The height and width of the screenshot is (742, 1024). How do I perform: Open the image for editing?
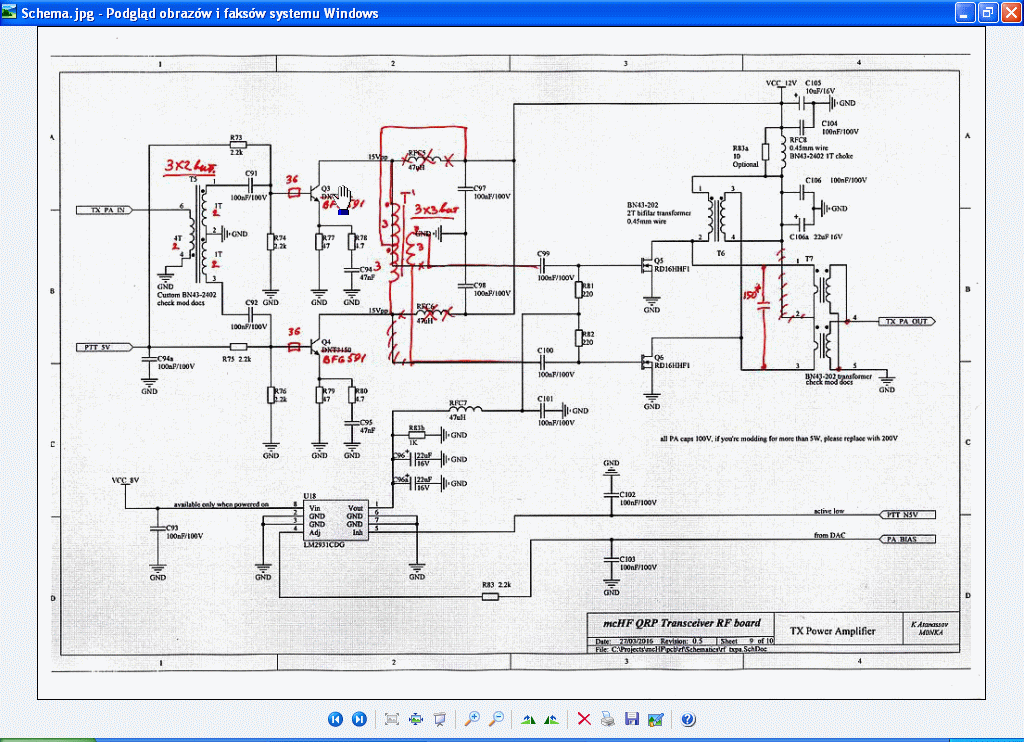[x=655, y=719]
